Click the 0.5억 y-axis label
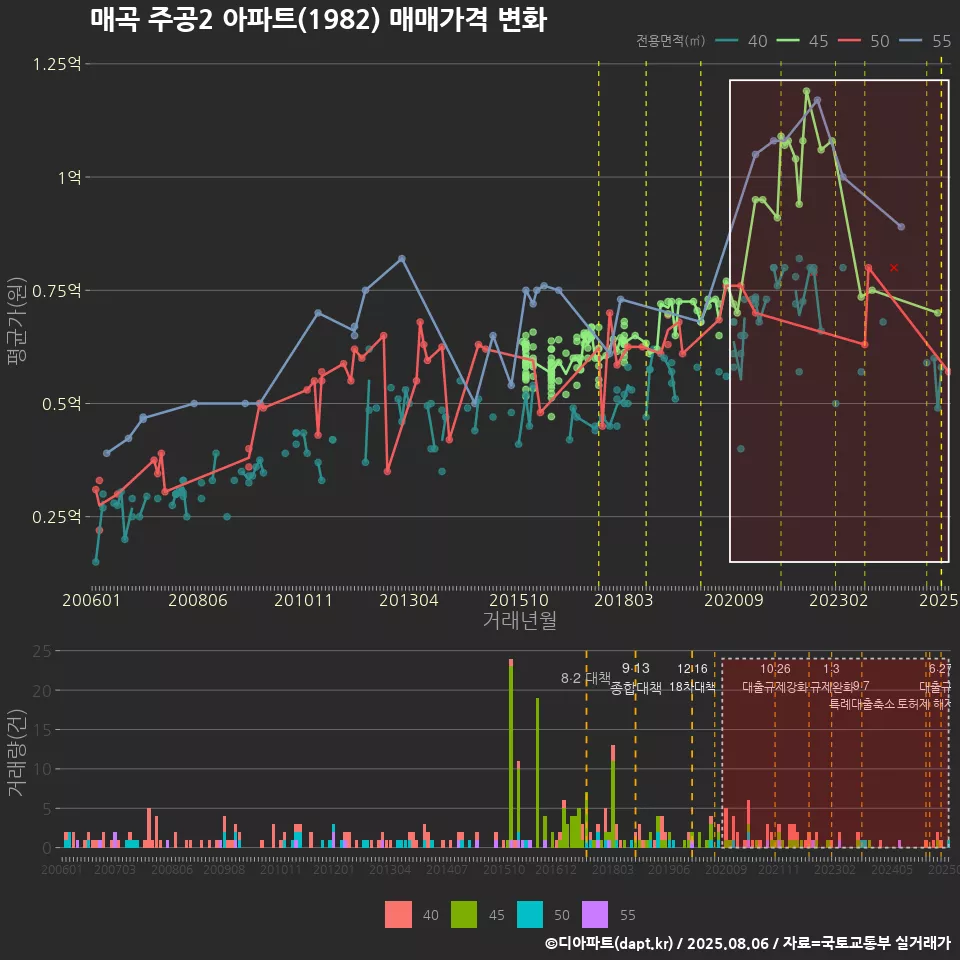This screenshot has width=960, height=960. click(x=61, y=404)
